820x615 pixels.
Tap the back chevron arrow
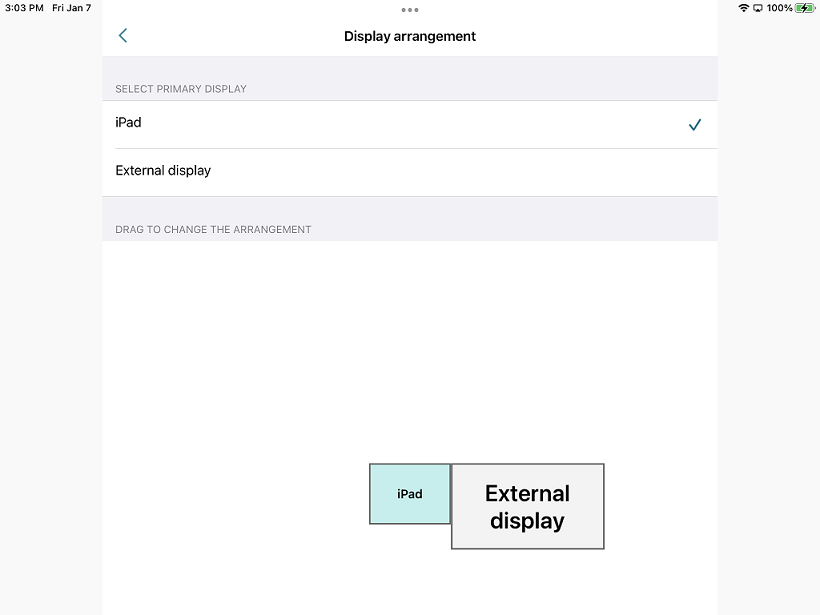(x=123, y=36)
